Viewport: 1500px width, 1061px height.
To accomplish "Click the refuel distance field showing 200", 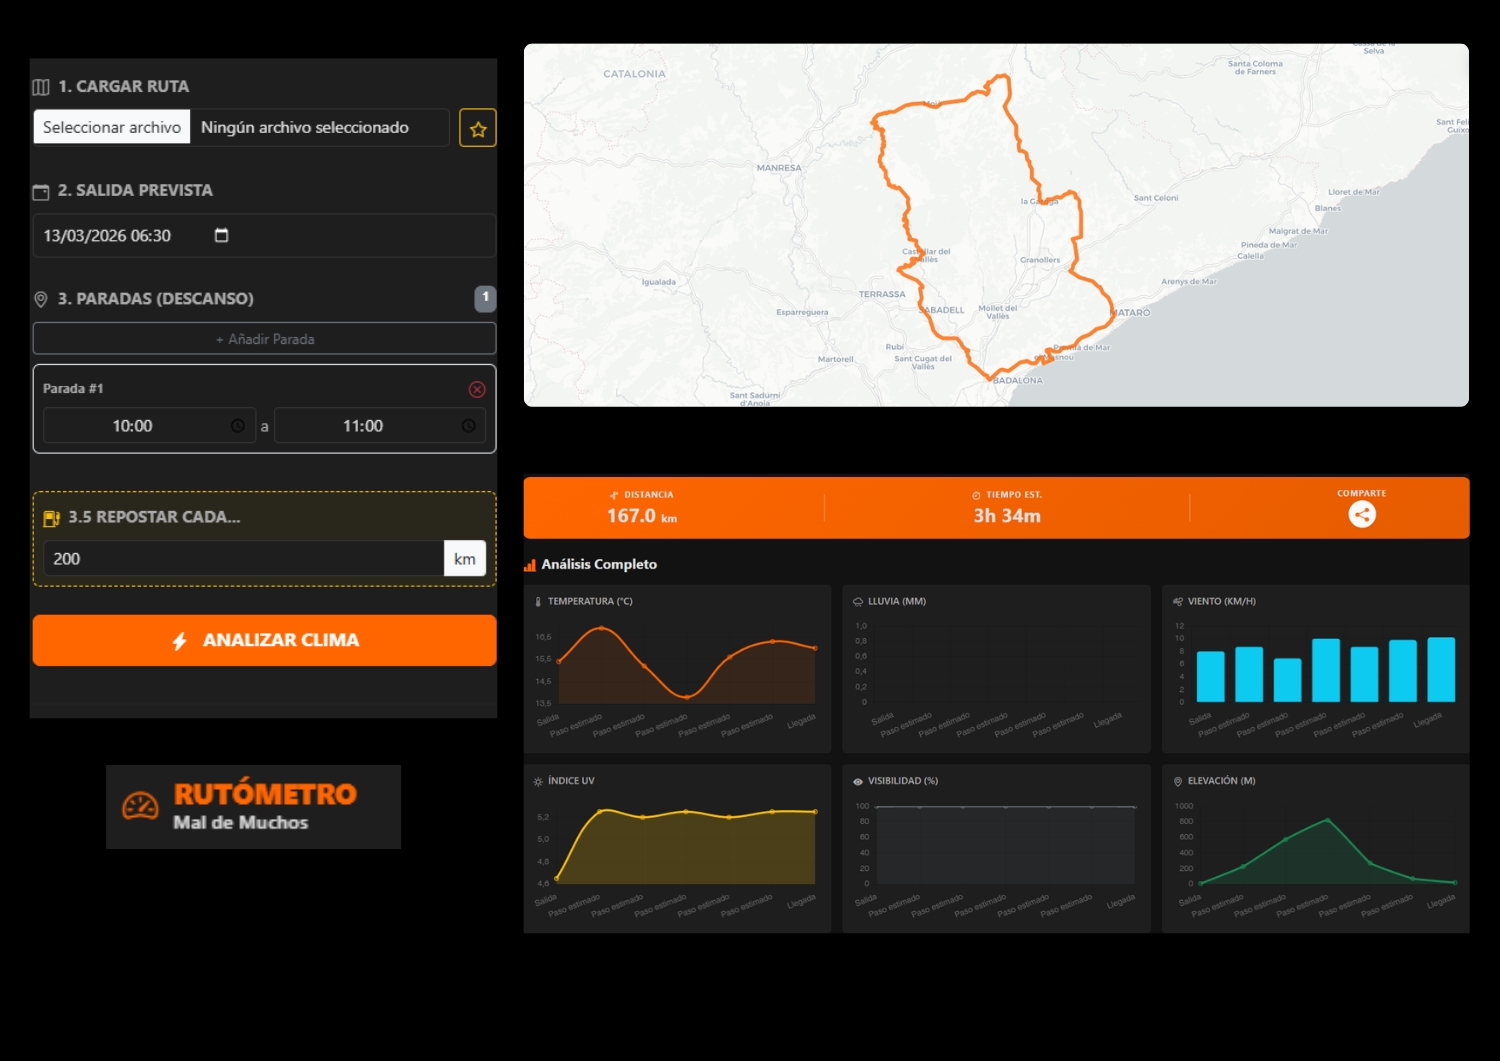I will (240, 559).
